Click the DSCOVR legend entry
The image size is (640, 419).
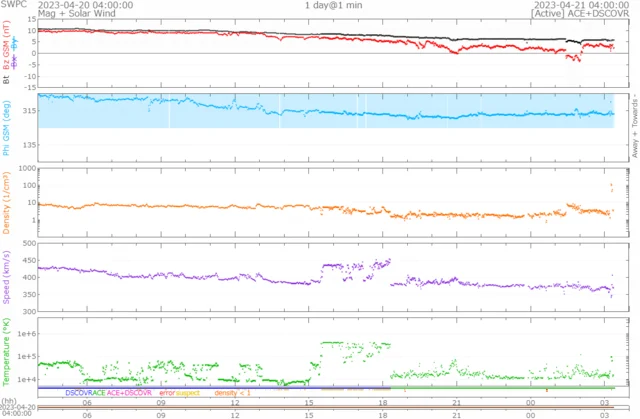tap(82, 394)
